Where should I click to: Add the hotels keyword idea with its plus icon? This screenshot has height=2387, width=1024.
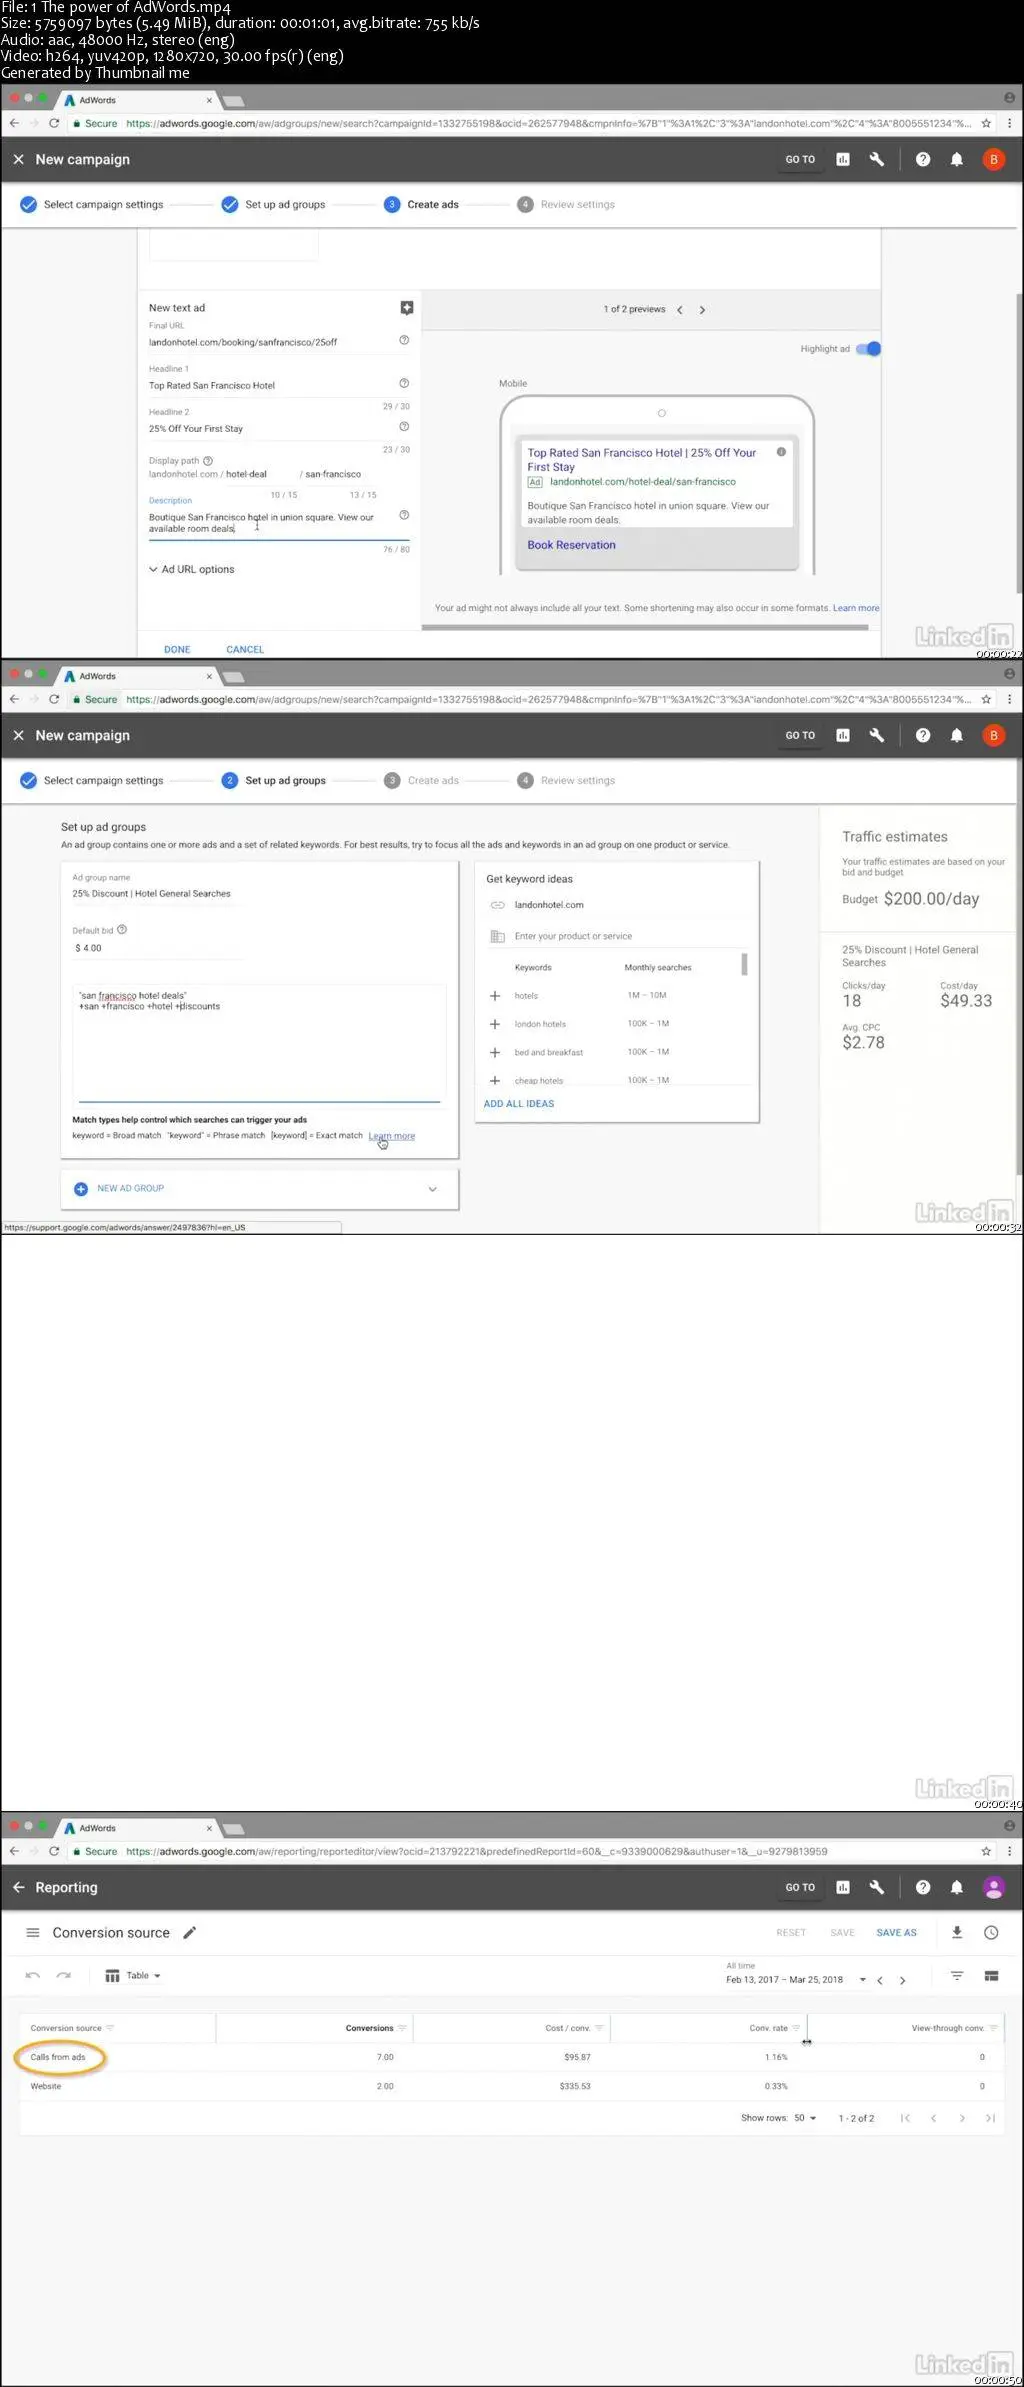(494, 996)
